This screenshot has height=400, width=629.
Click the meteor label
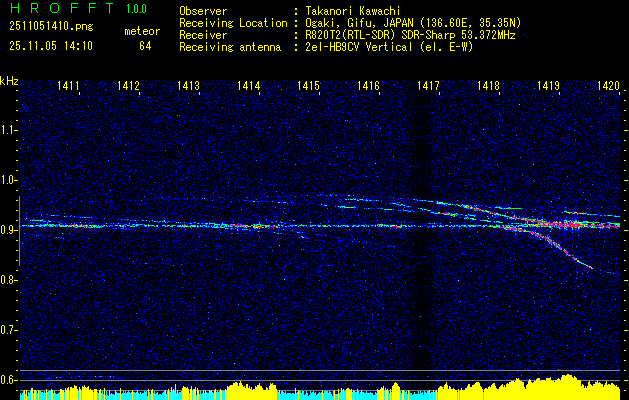pyautogui.click(x=142, y=31)
